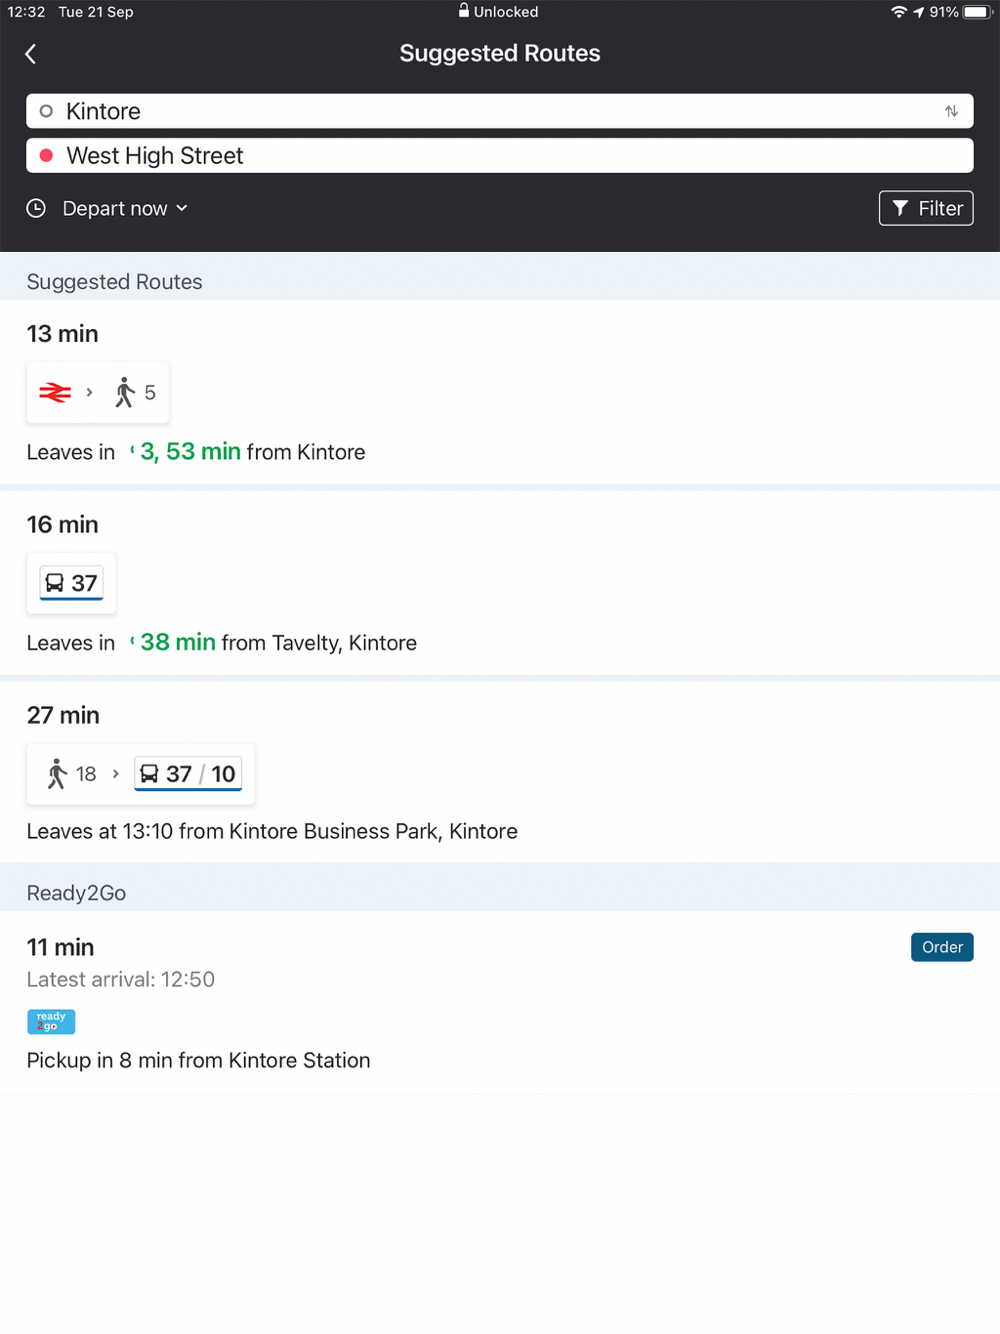Select the 16 min route from Tavelty
The image size is (1000, 1334).
click(500, 583)
